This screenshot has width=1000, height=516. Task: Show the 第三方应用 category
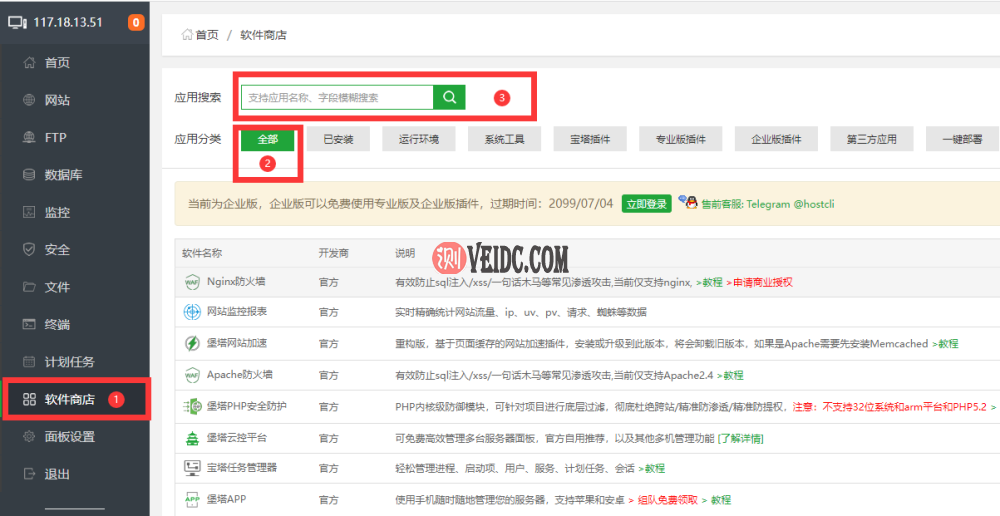(872, 139)
